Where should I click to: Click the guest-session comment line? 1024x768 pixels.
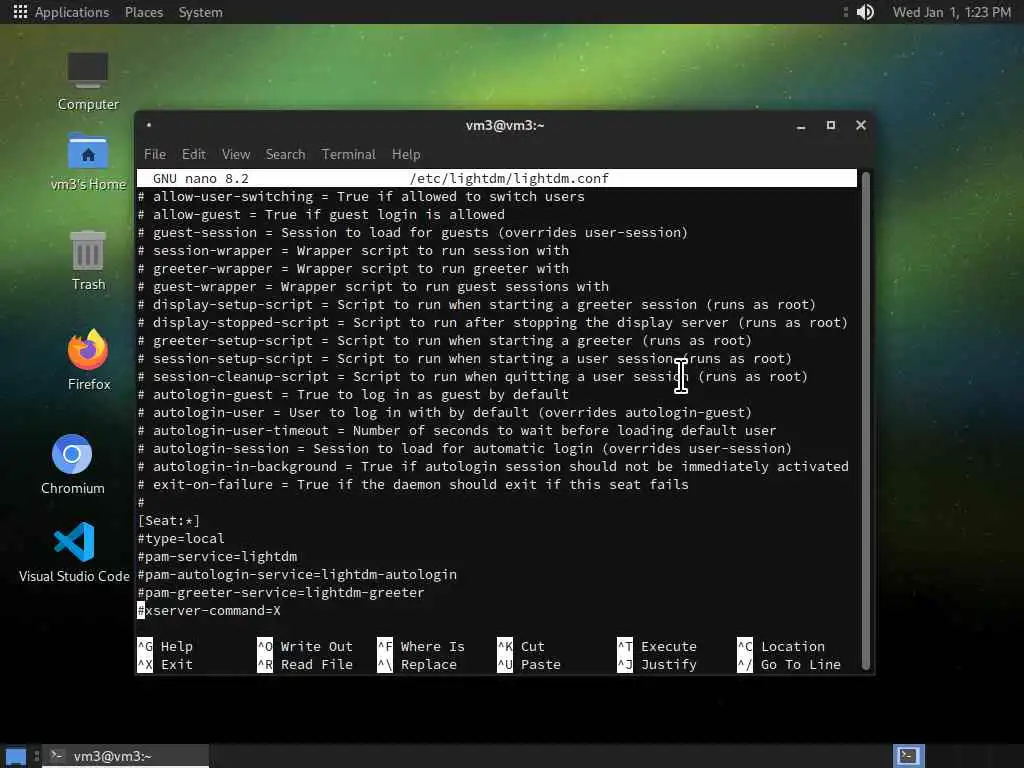413,232
